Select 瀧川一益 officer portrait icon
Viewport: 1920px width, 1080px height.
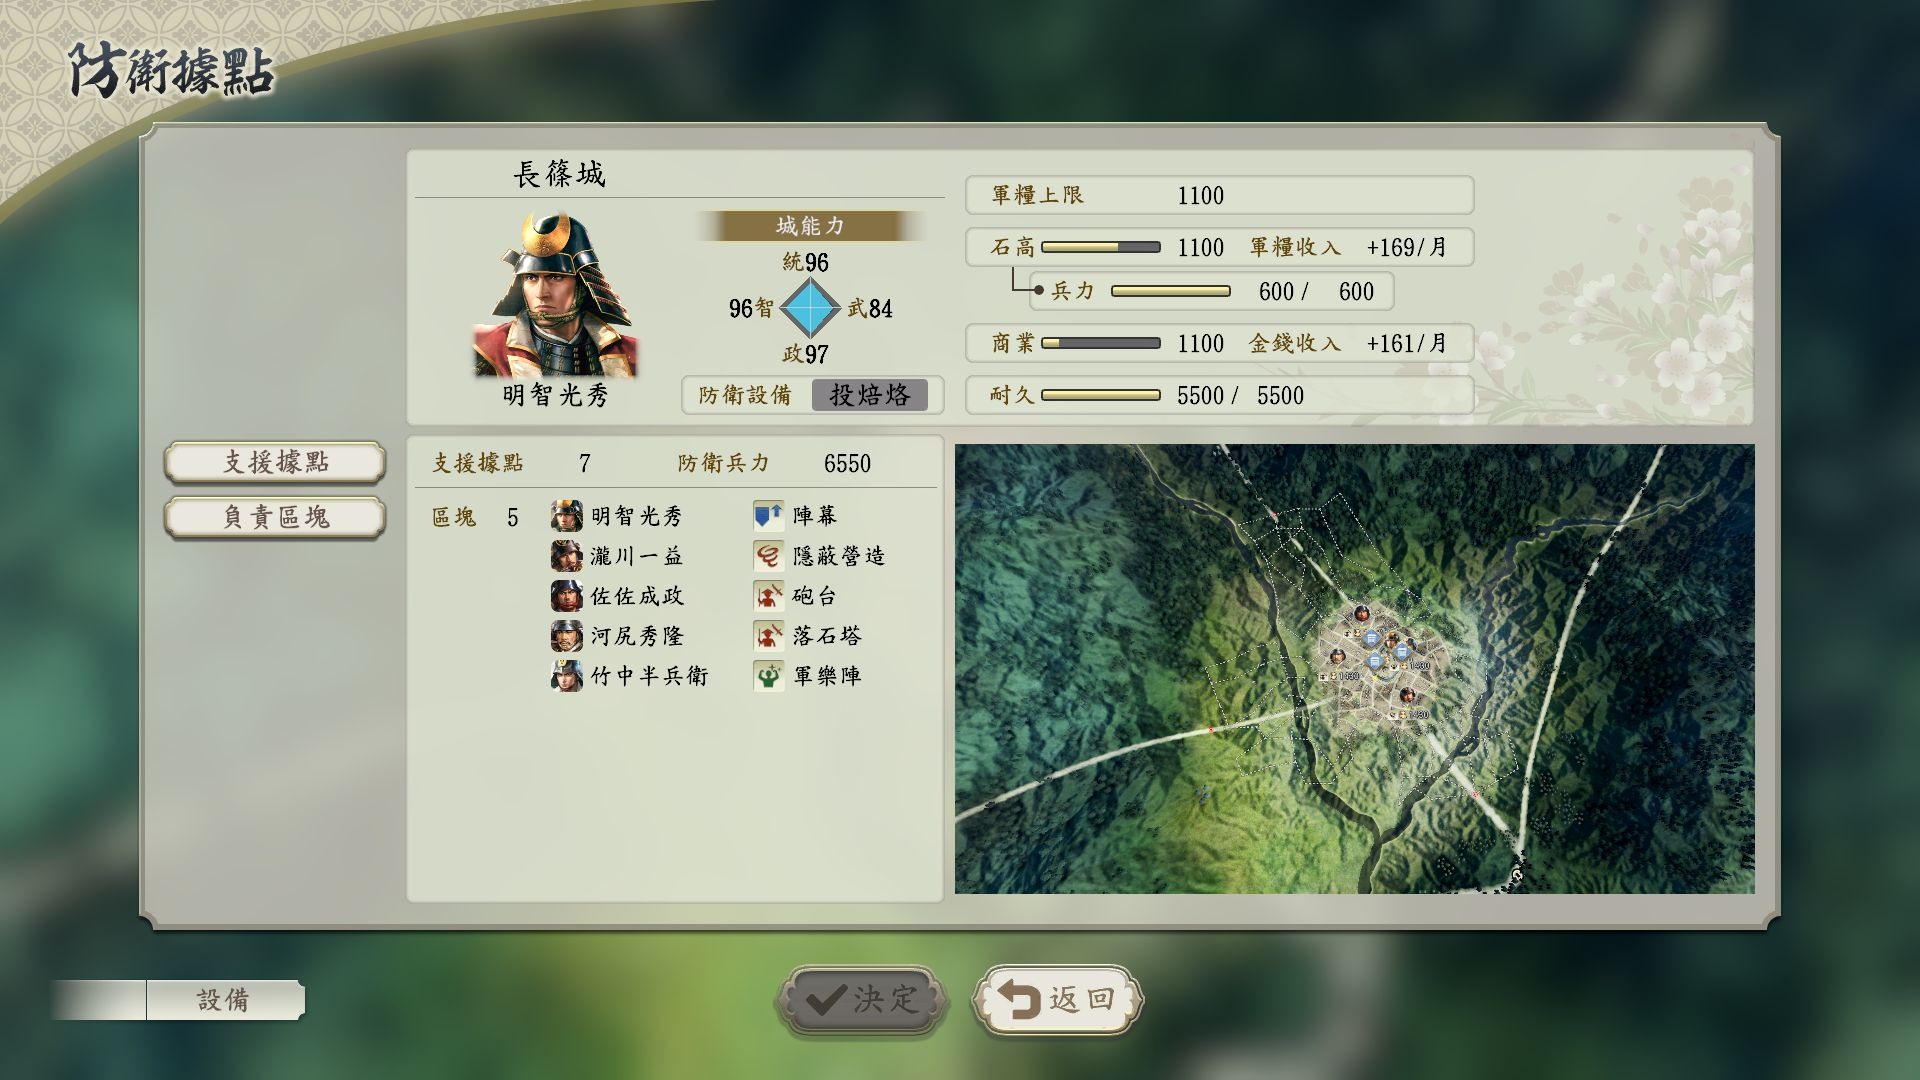[566, 556]
